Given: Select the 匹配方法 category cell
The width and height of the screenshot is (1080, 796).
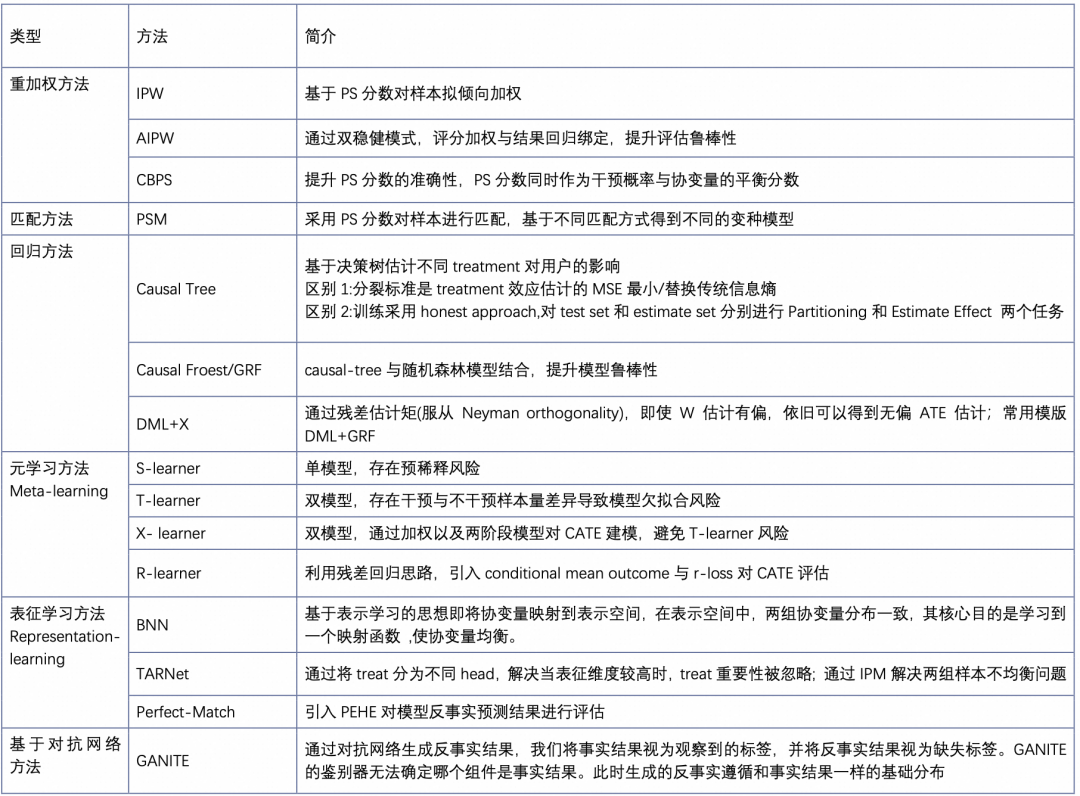Looking at the screenshot, I should click(x=42, y=219).
